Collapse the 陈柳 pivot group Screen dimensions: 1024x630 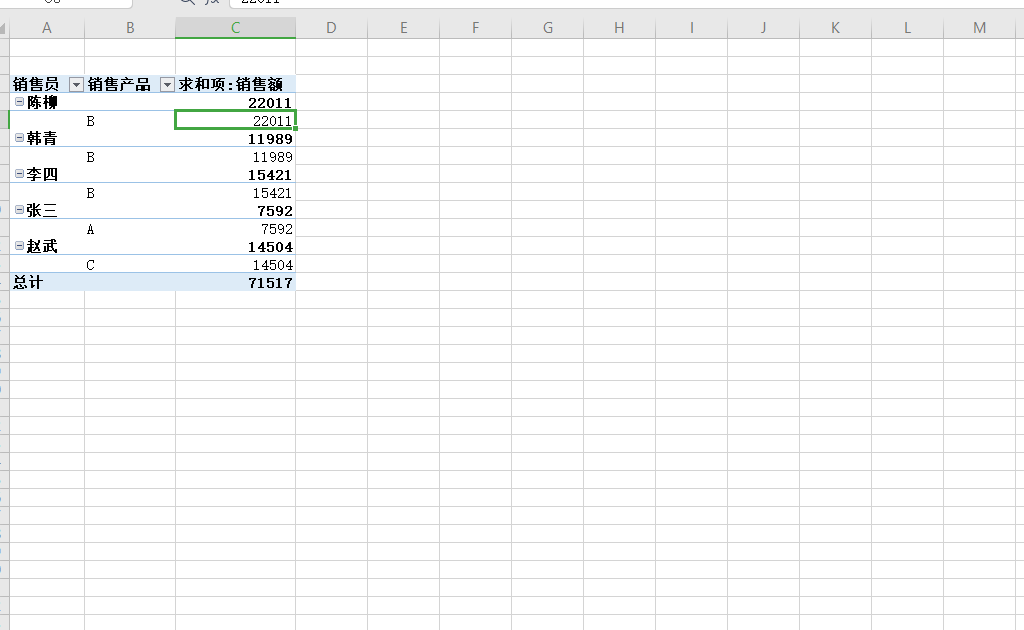[19, 102]
